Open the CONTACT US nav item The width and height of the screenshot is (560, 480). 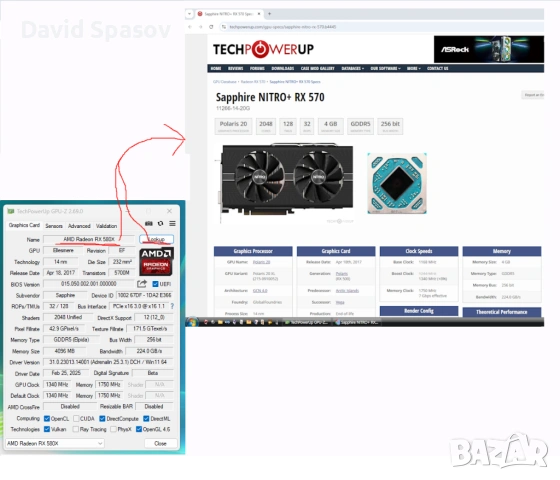438,68
